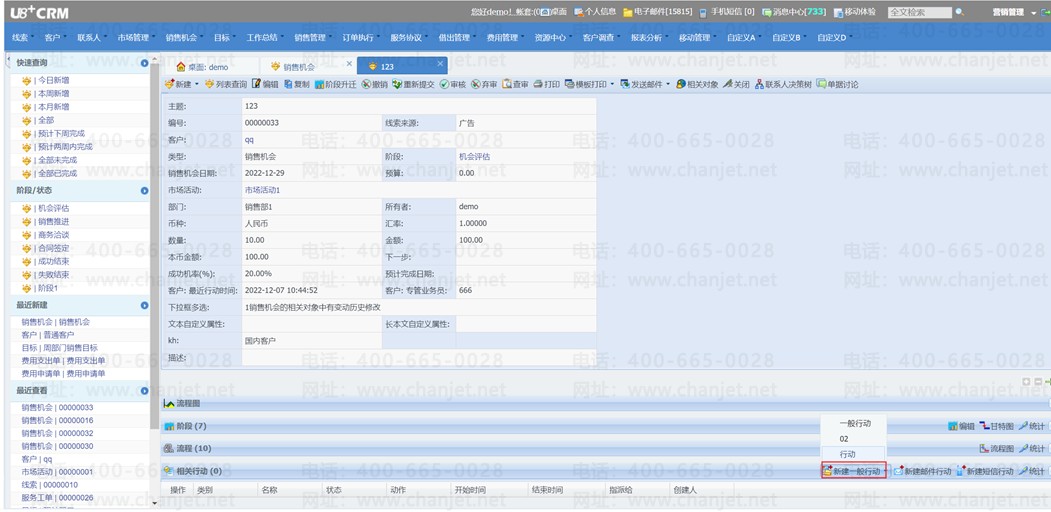
Task: Open 个人信息 in the header
Action: (595, 12)
